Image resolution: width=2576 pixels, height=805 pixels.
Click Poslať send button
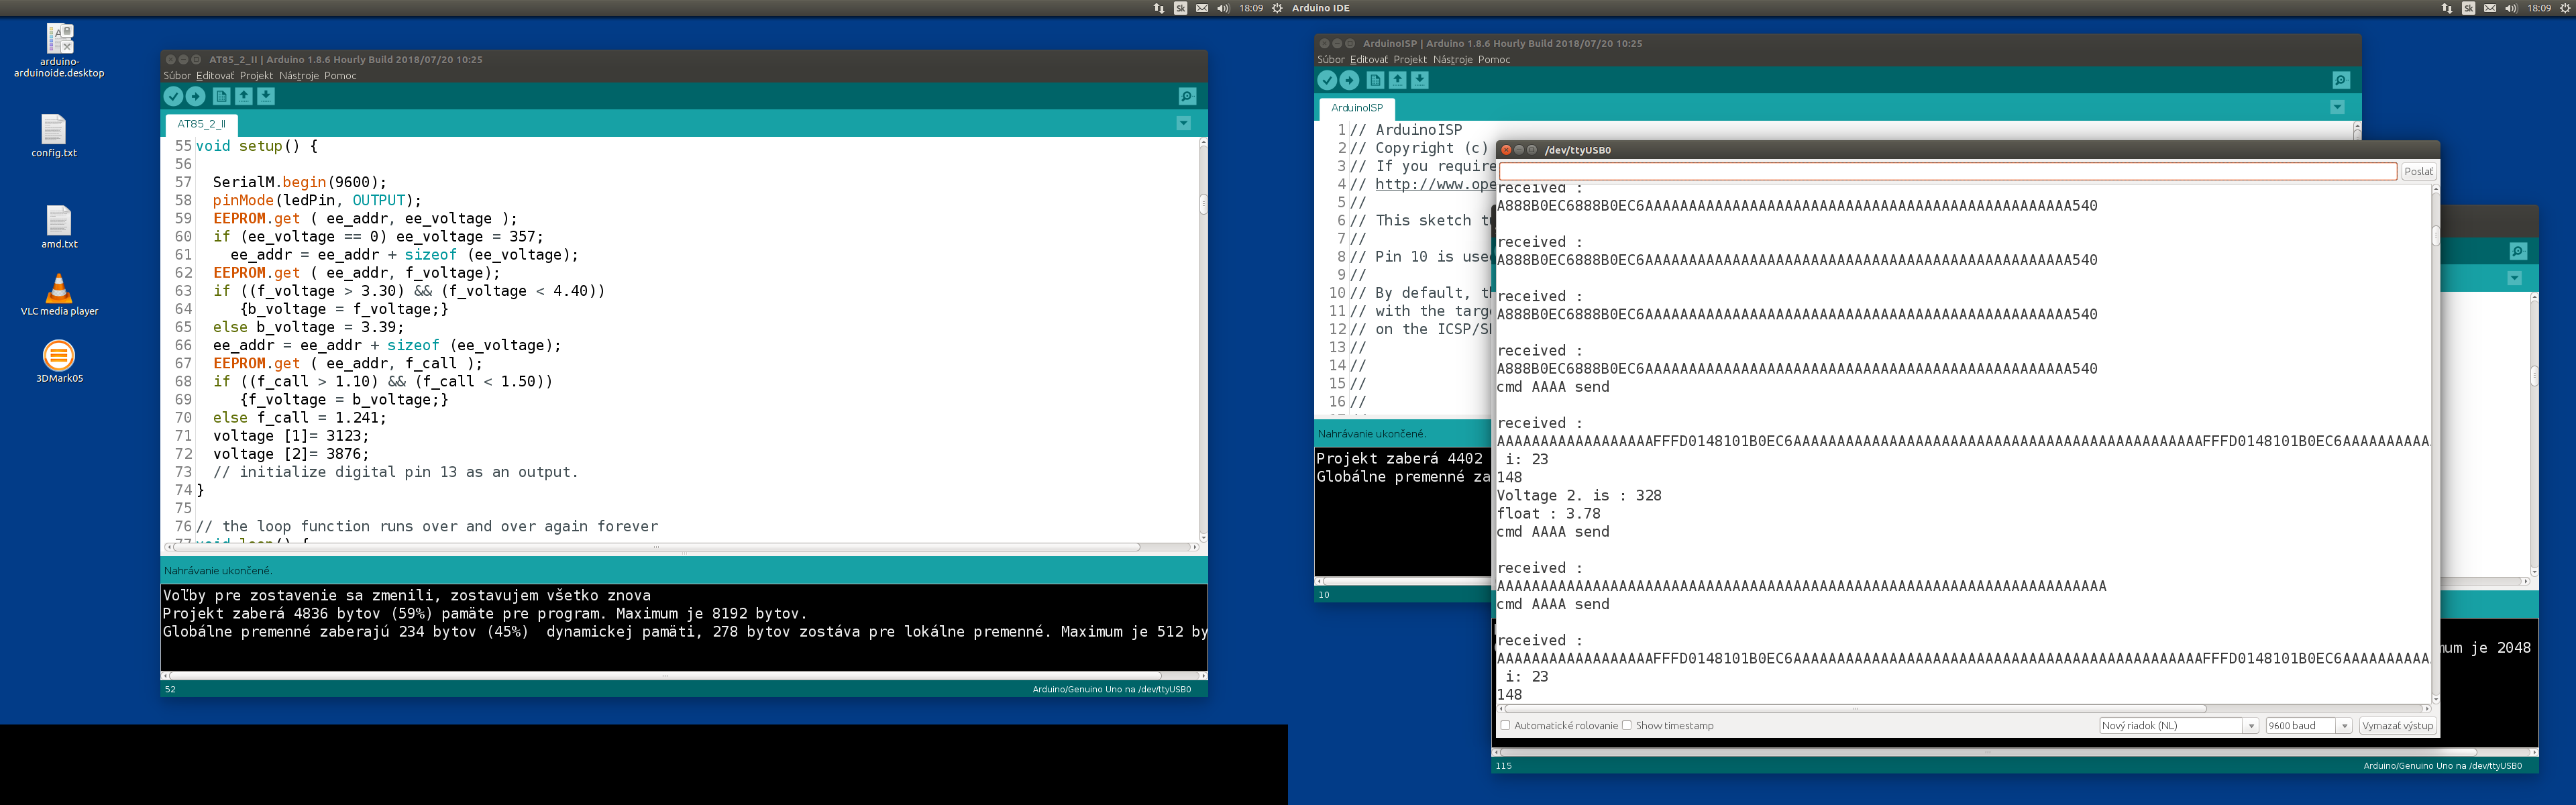(2418, 172)
